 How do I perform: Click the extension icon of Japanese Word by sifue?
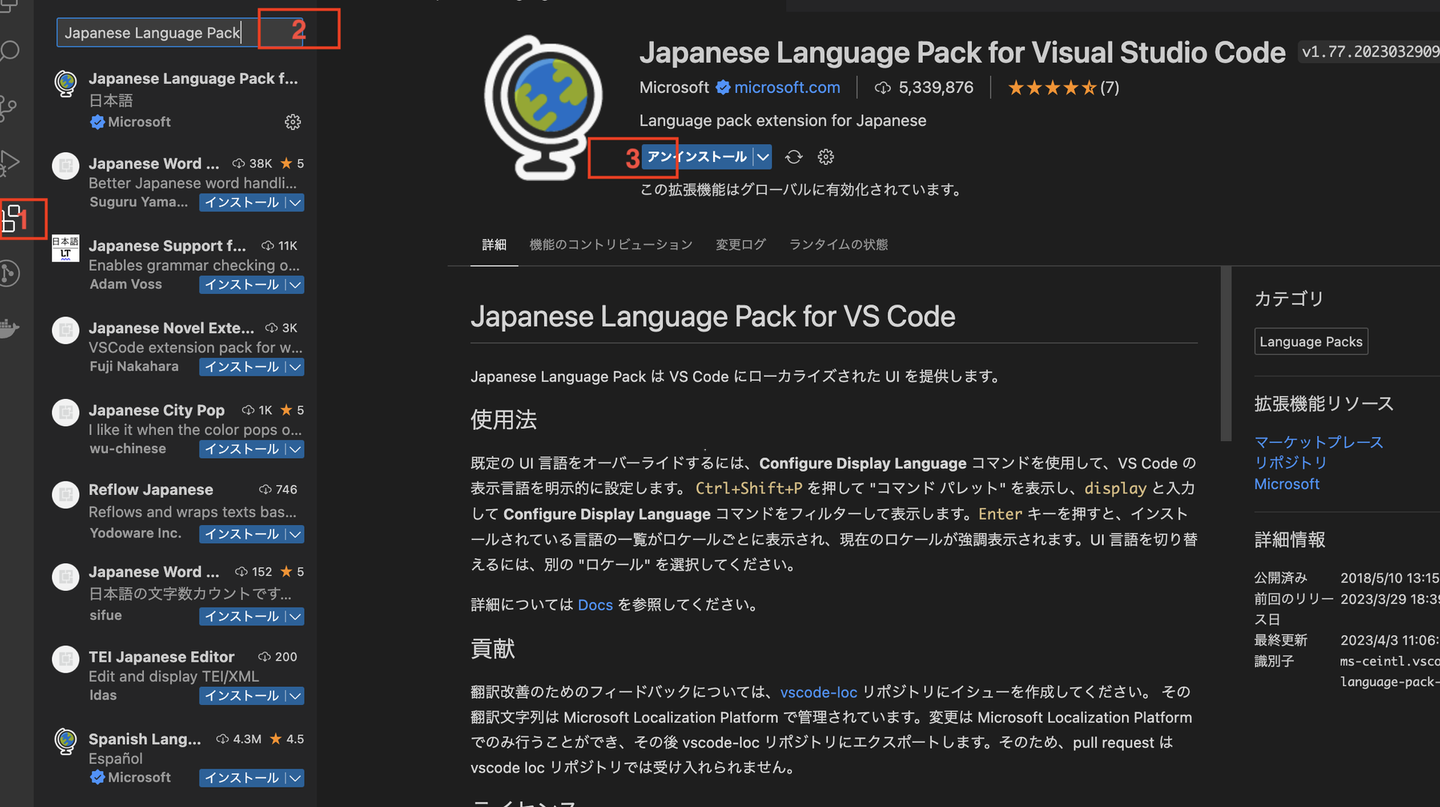tap(66, 576)
